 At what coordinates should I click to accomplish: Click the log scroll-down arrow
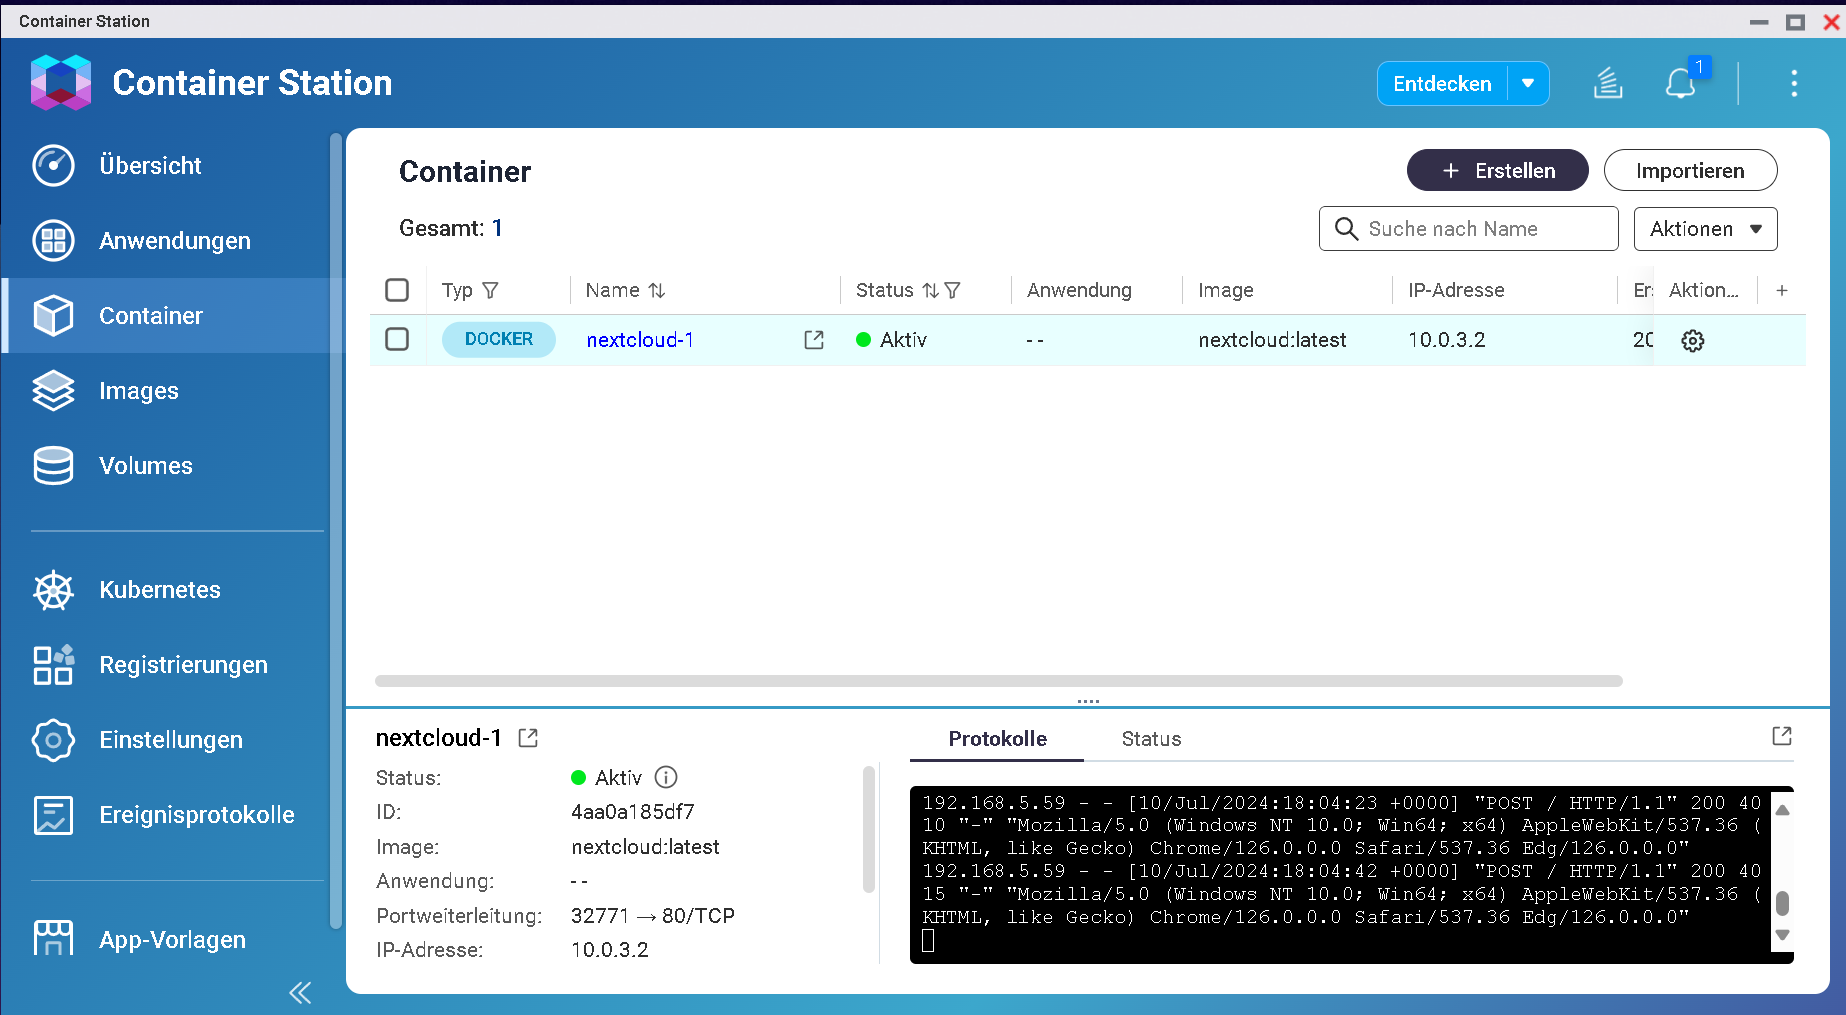coord(1782,935)
